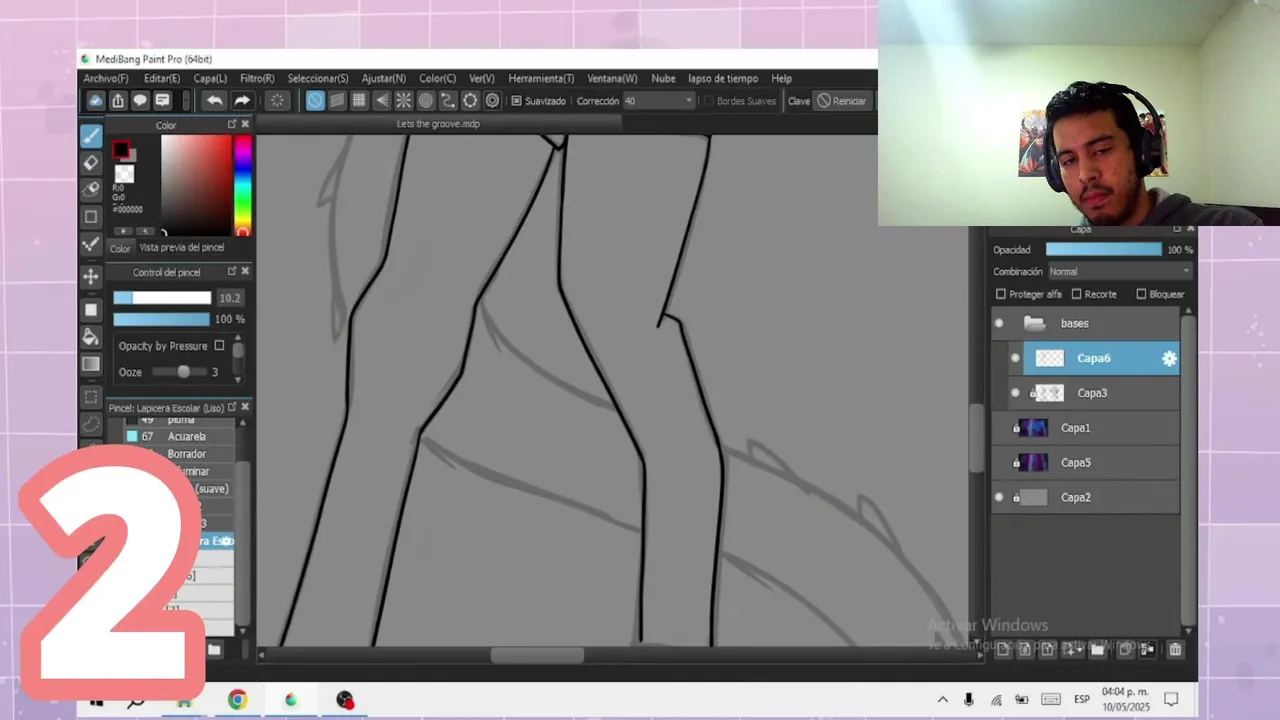Click the Redo arrow button
The image size is (1280, 720).
coord(242,100)
